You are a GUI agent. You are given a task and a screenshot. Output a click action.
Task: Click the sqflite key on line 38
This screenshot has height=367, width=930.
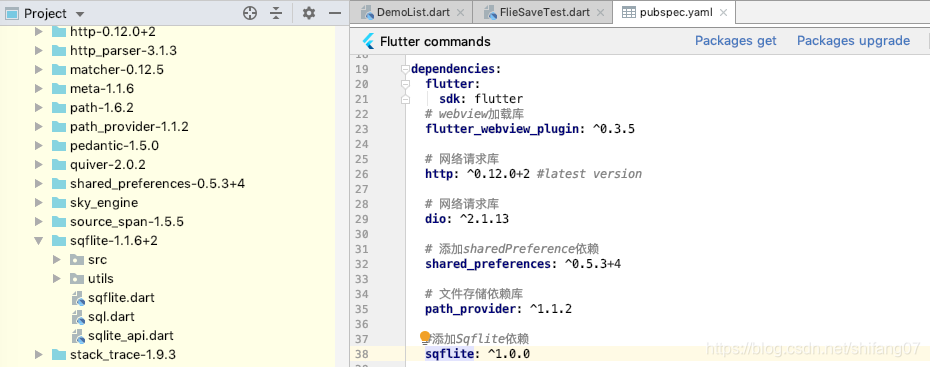point(450,354)
